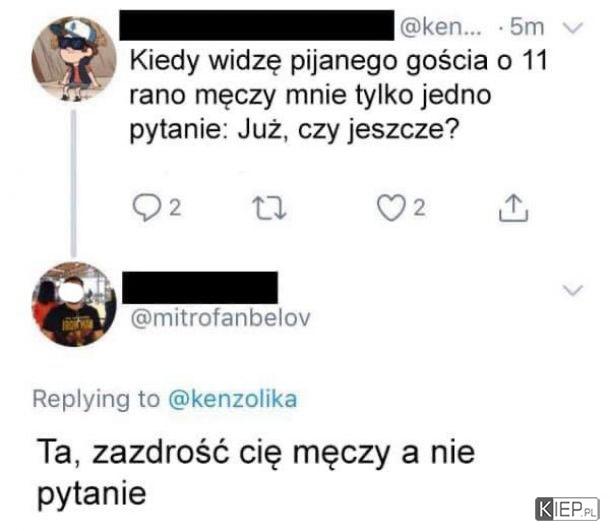Select the first tweet's Polish text
This screenshot has width=610, height=531.
(x=338, y=95)
